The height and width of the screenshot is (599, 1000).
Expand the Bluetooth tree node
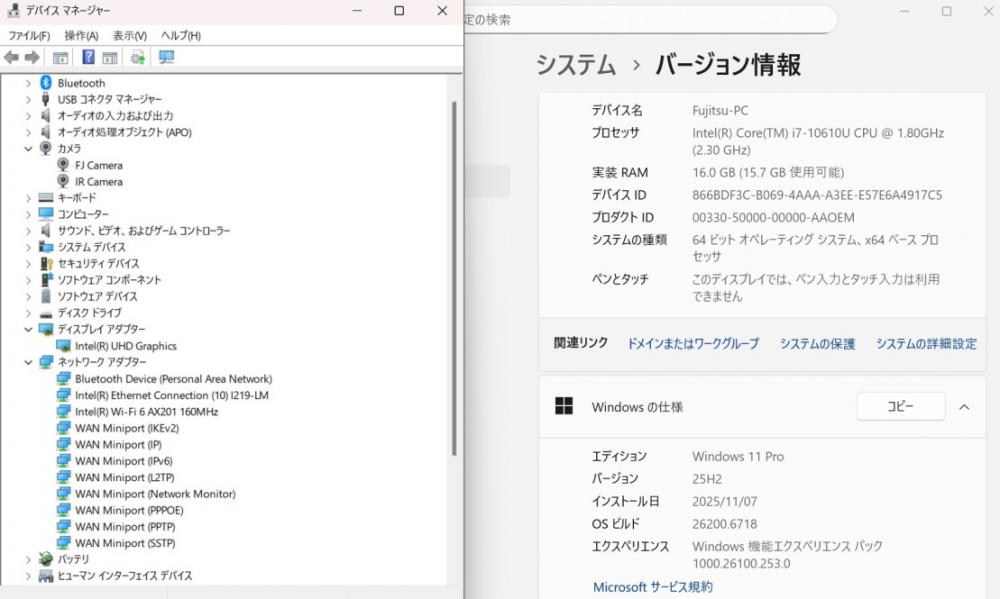click(28, 83)
